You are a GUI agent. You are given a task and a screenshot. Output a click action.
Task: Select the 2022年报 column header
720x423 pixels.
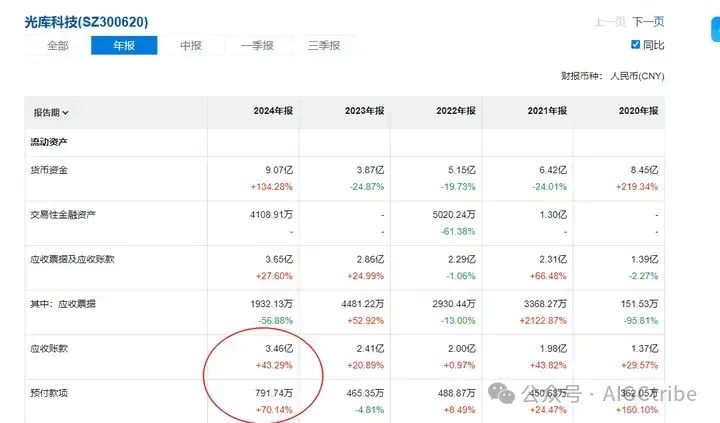tap(456, 111)
